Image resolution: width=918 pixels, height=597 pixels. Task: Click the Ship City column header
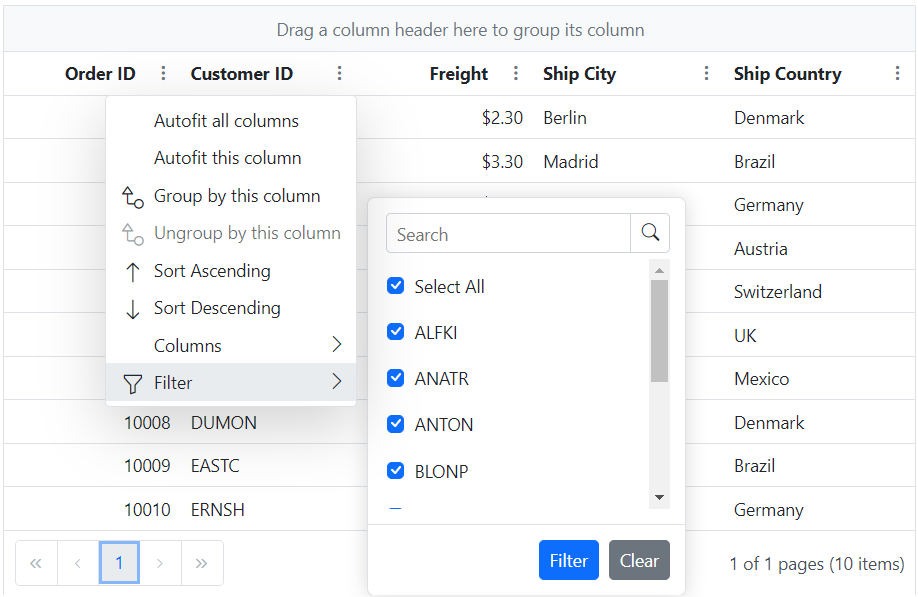pos(580,74)
